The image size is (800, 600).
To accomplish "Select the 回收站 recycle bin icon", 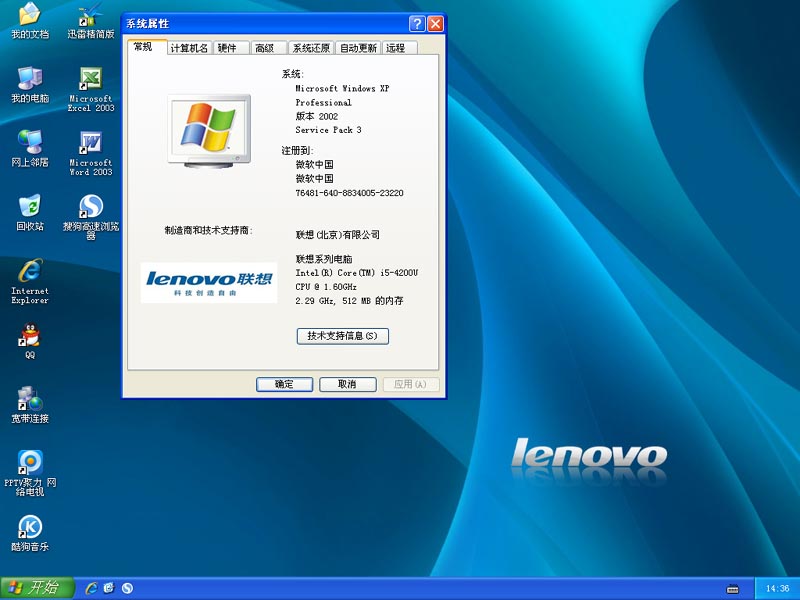I will 30,213.
